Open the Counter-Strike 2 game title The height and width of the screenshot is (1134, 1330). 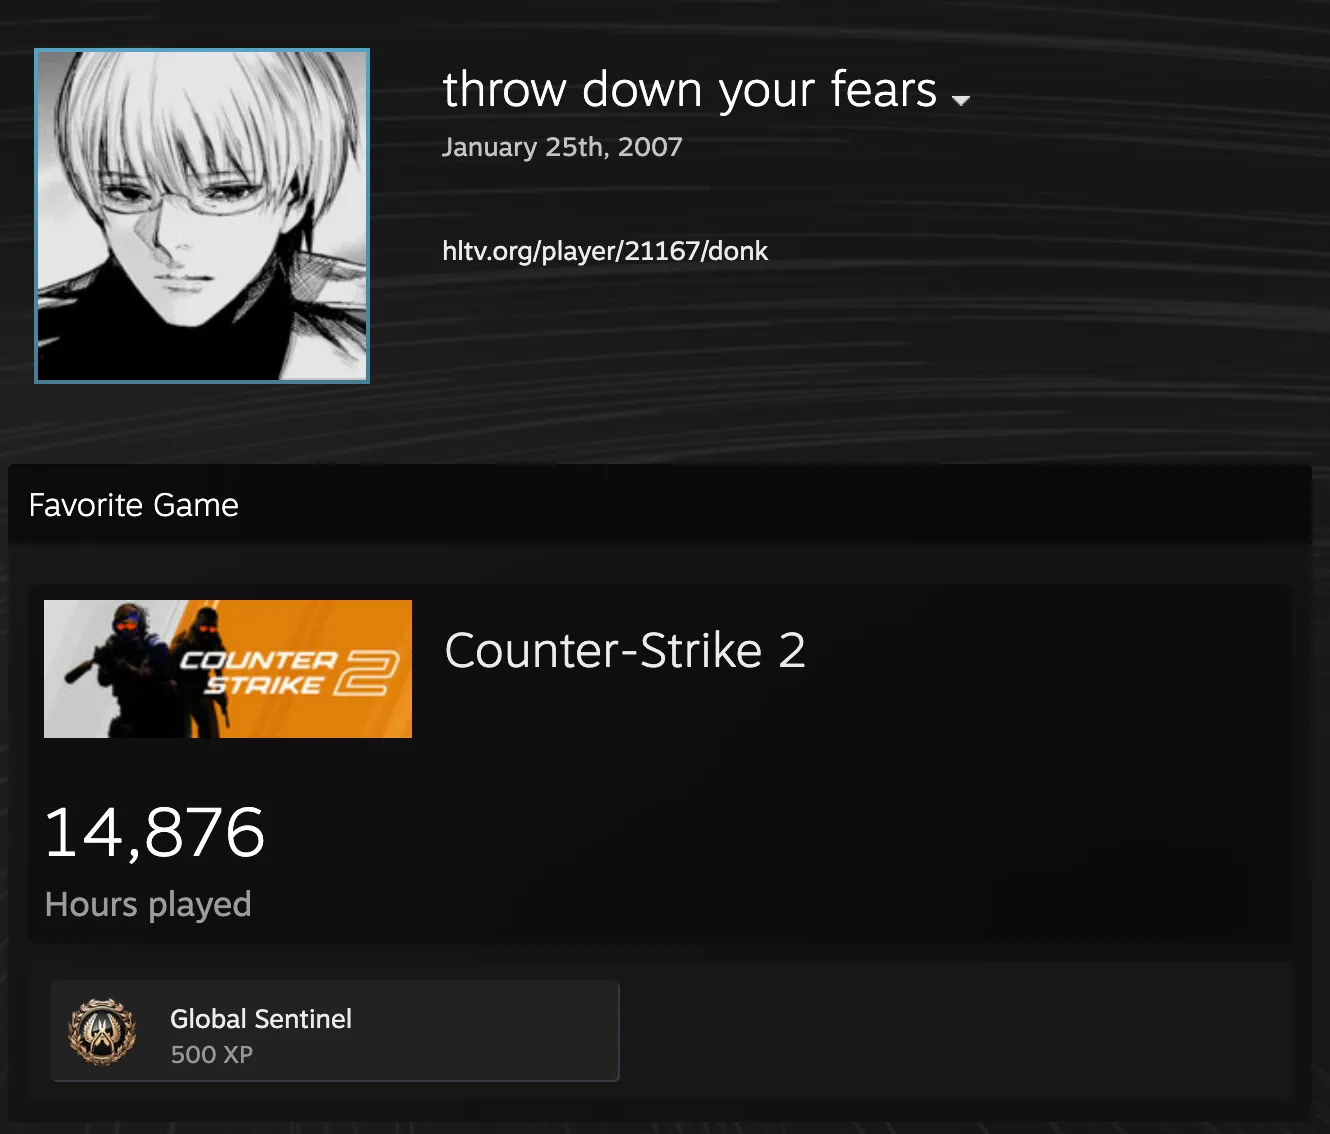[x=625, y=651]
